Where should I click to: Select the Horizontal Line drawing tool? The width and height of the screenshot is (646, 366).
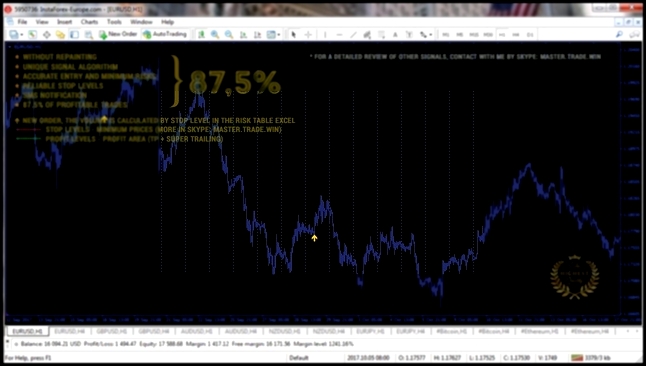point(339,35)
